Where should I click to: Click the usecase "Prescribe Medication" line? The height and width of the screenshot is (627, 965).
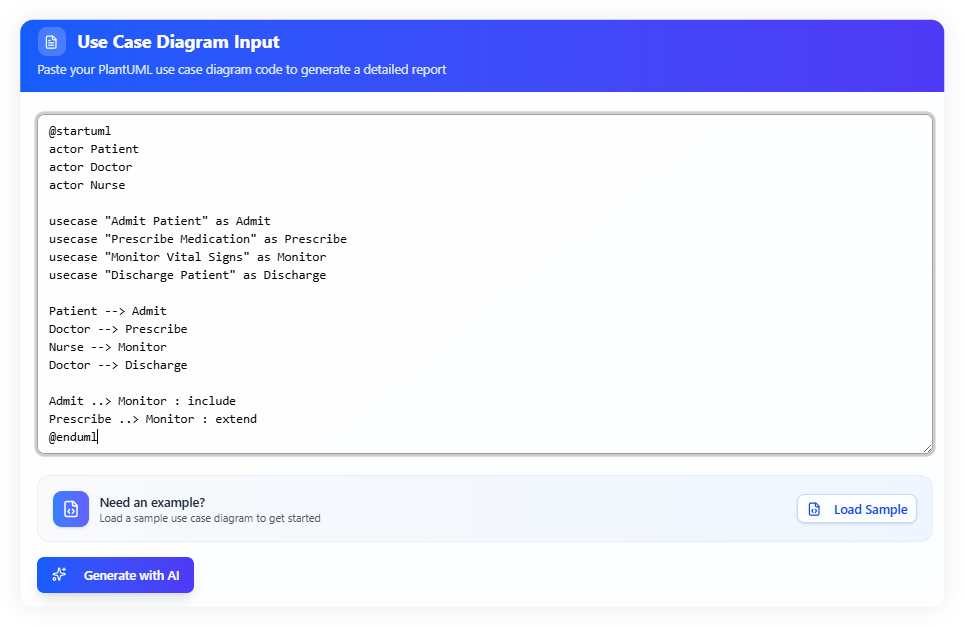pyautogui.click(x=198, y=239)
